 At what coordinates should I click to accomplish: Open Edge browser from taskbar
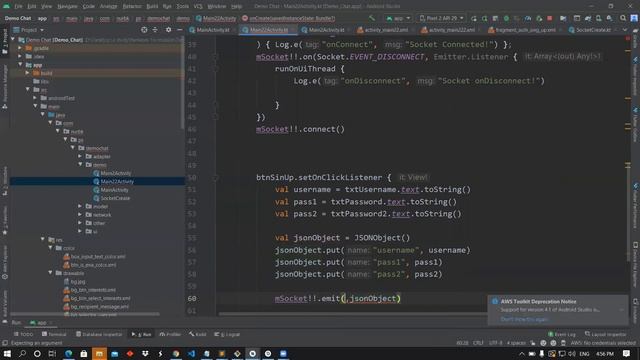pos(68,353)
